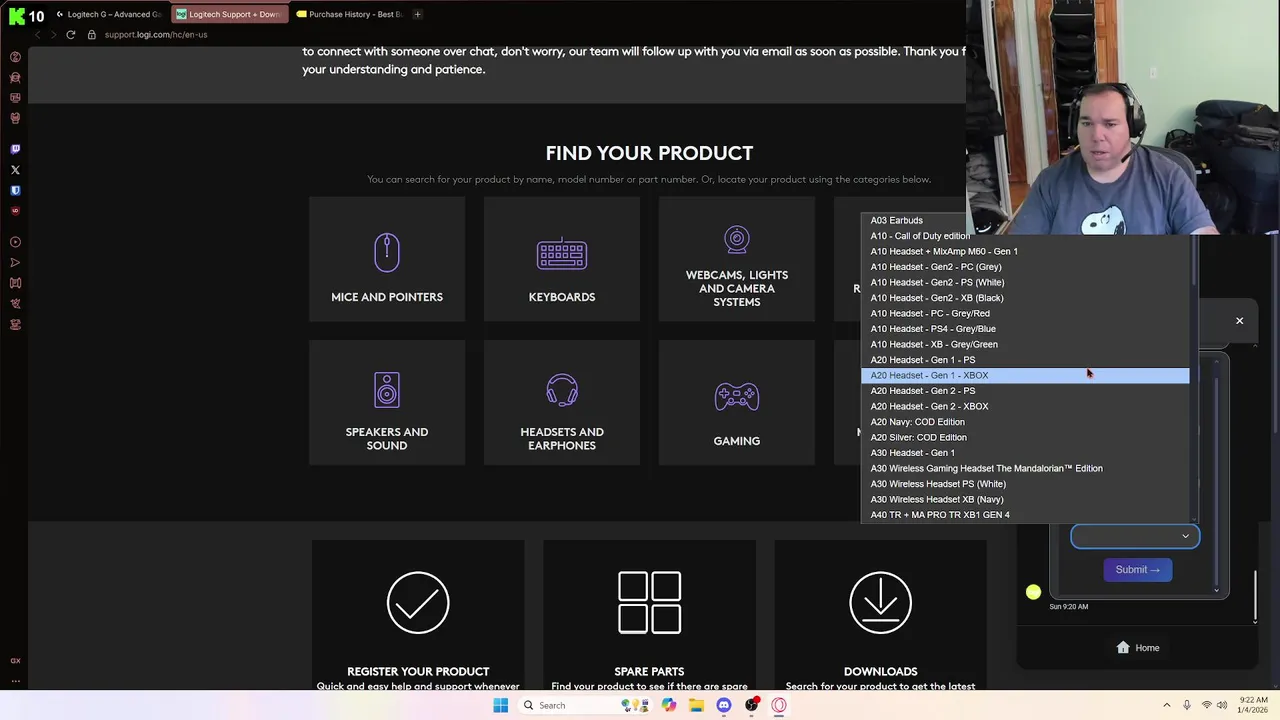Select A10 - Call of Duty edition option
Viewport: 1280px width, 720px height.
pos(1025,236)
